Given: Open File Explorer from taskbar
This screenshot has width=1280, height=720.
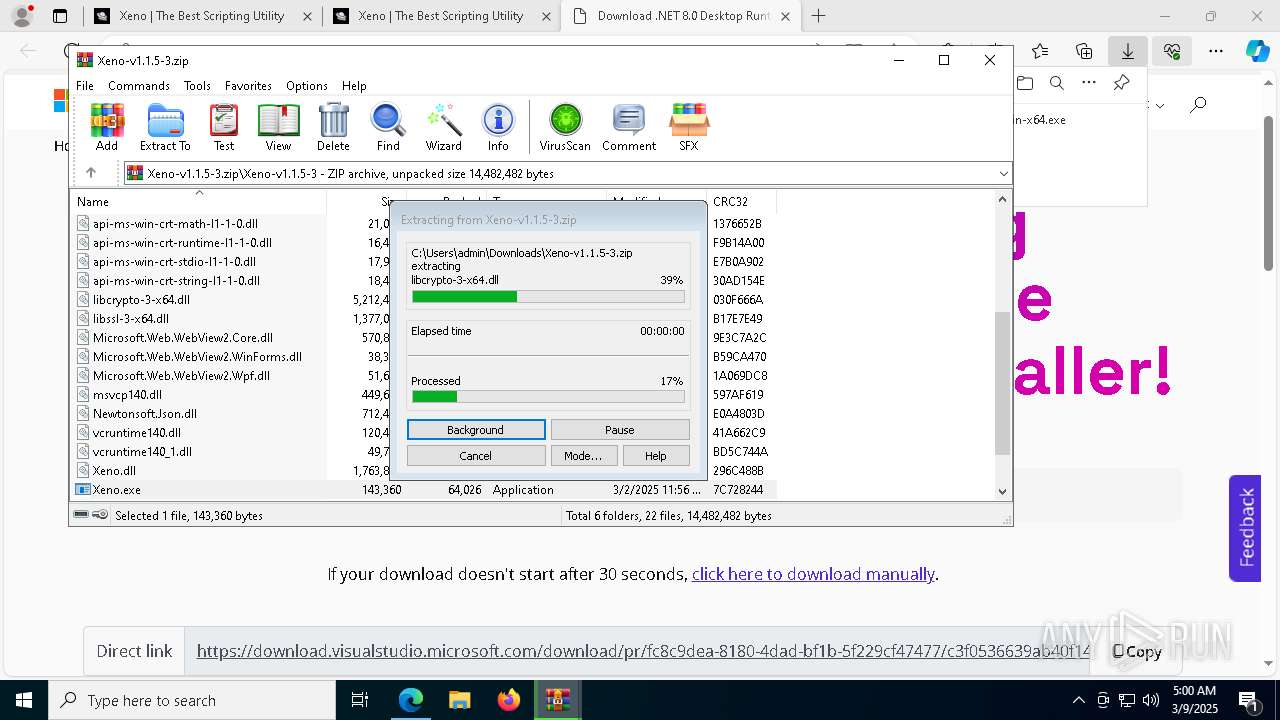Looking at the screenshot, I should (x=459, y=700).
